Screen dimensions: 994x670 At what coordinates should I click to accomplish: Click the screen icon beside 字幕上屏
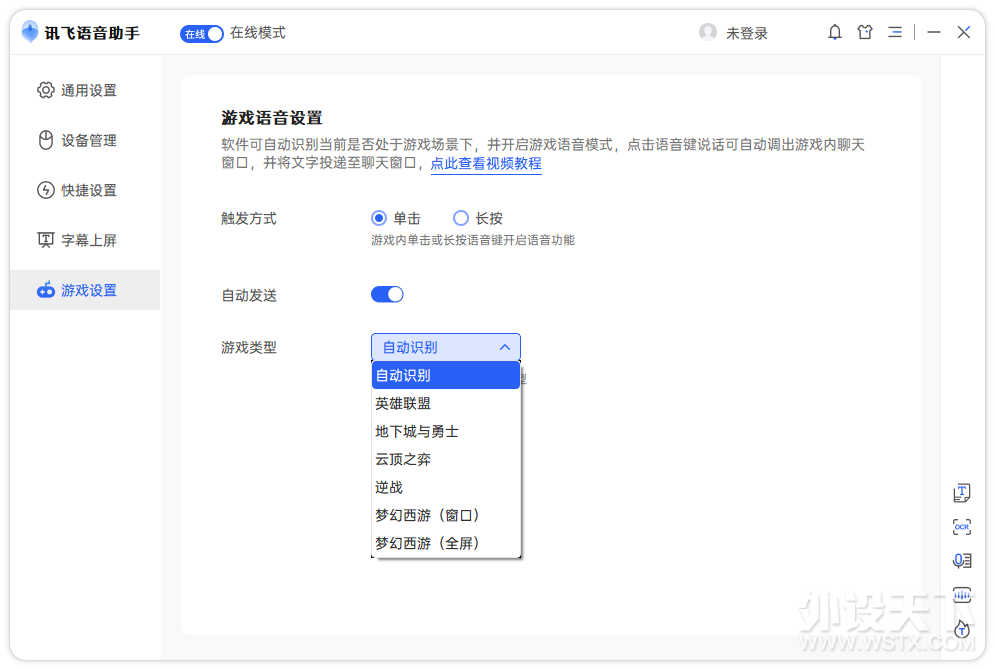46,240
